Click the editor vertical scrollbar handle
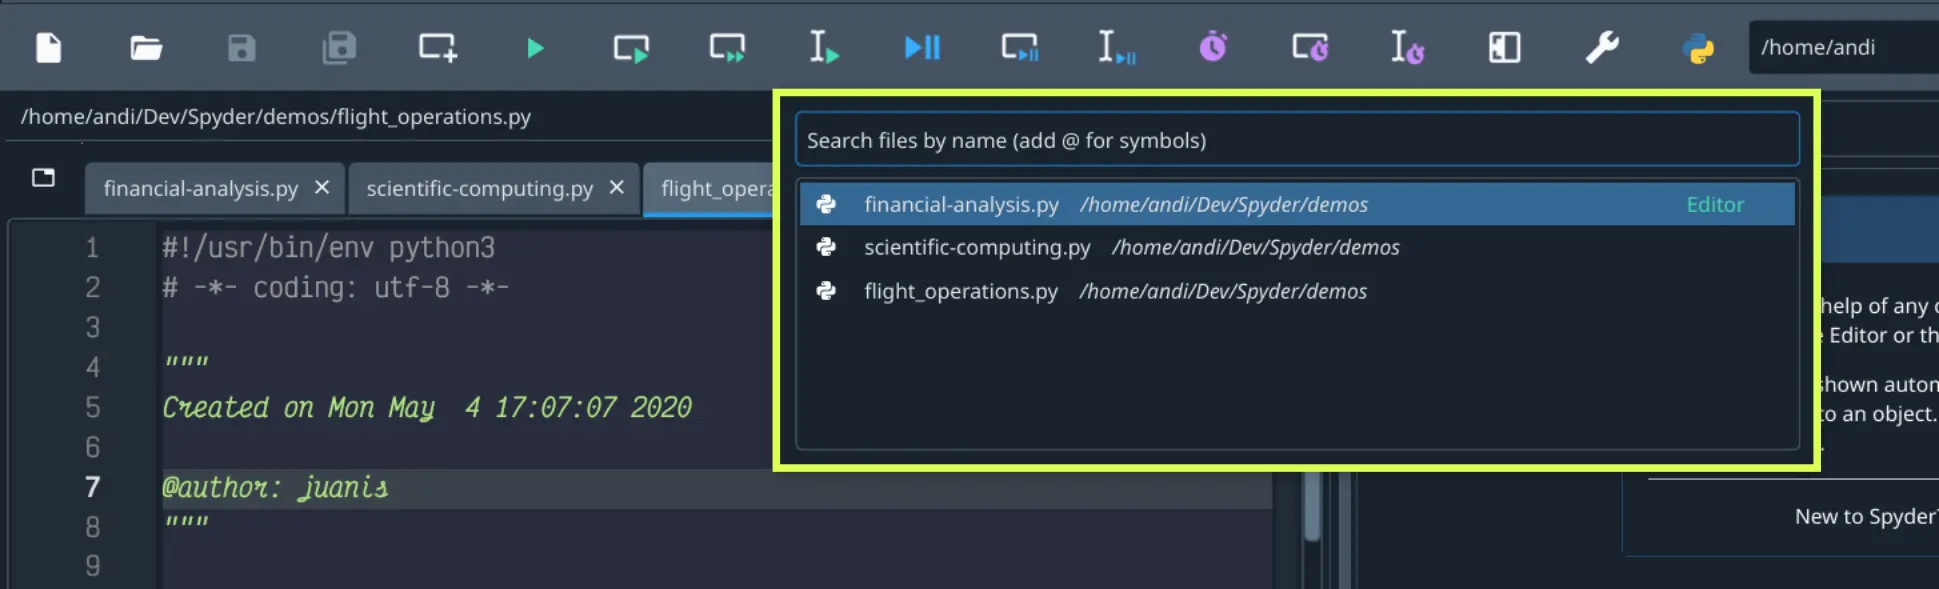 [1312, 506]
